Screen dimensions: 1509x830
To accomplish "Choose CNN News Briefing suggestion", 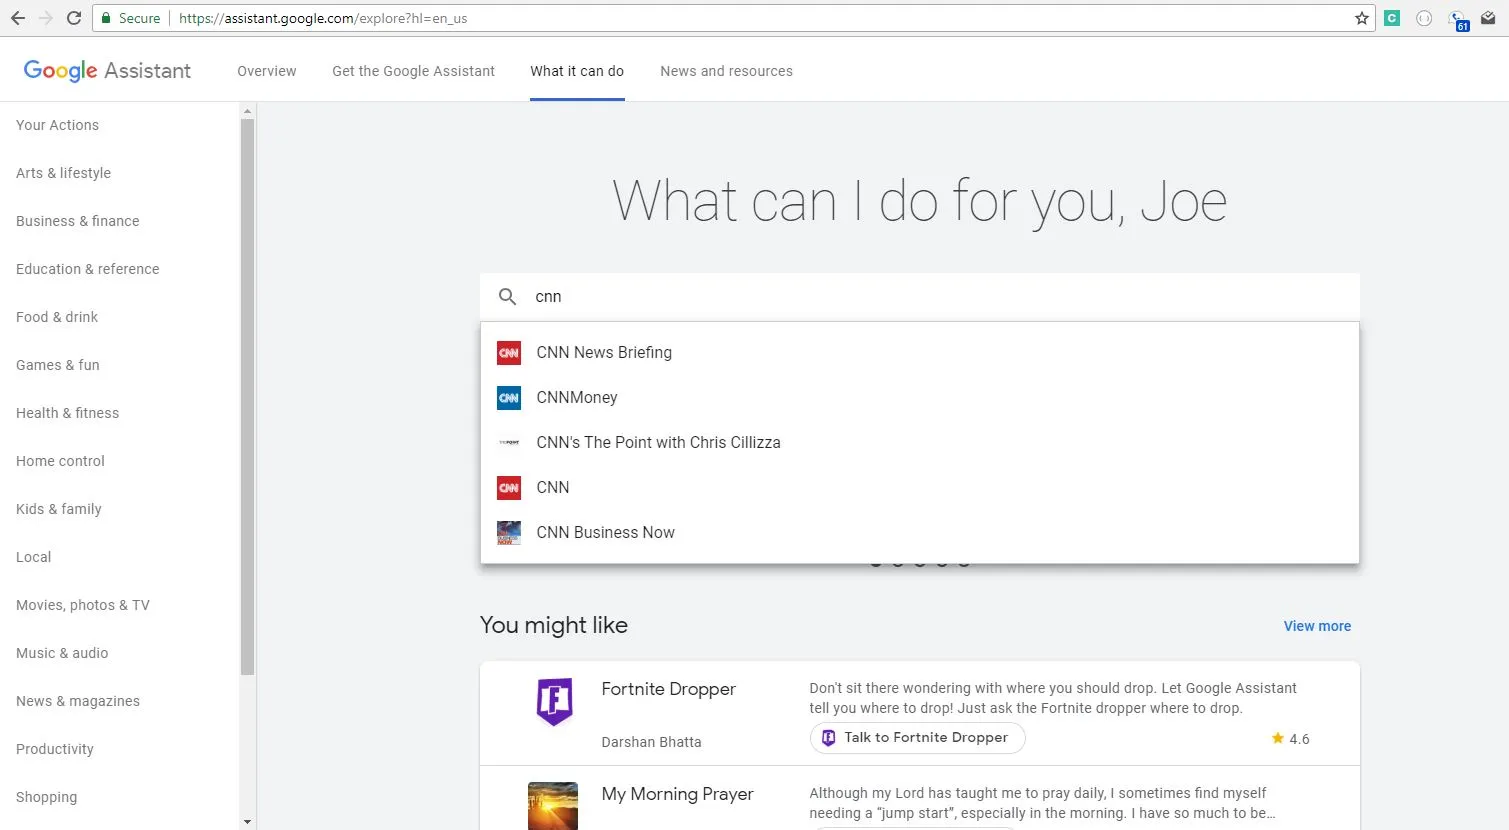I will (920, 353).
